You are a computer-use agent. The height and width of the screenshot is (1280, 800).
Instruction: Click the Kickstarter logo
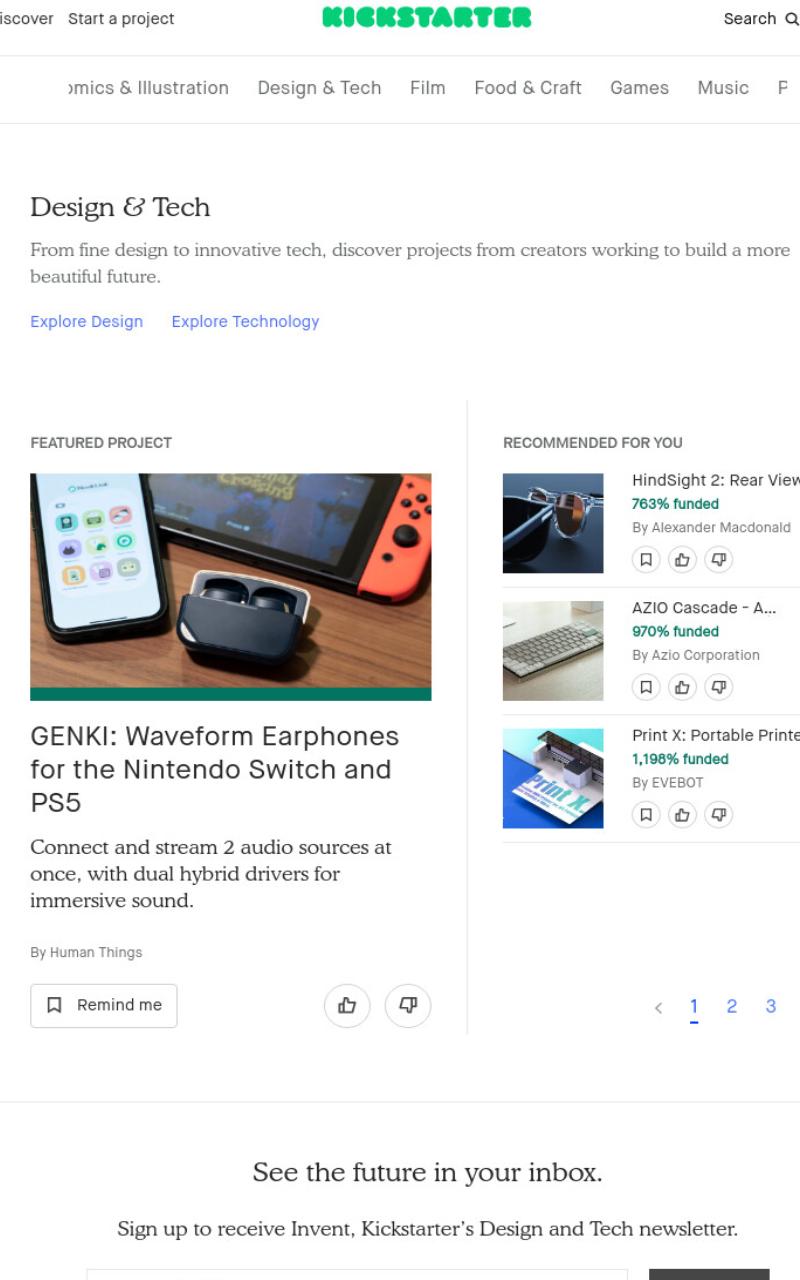pos(427,17)
